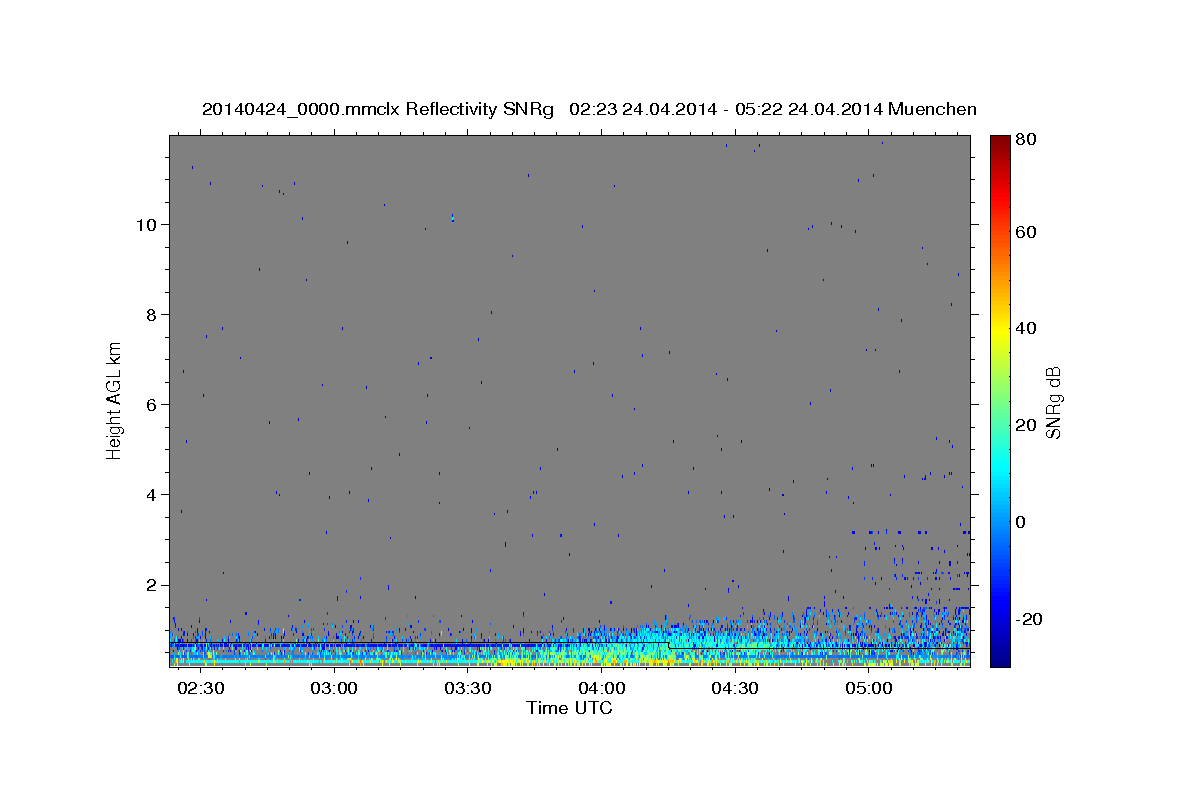Click the dark red top of the colorbar
1200x800 pixels.
[x=1000, y=143]
